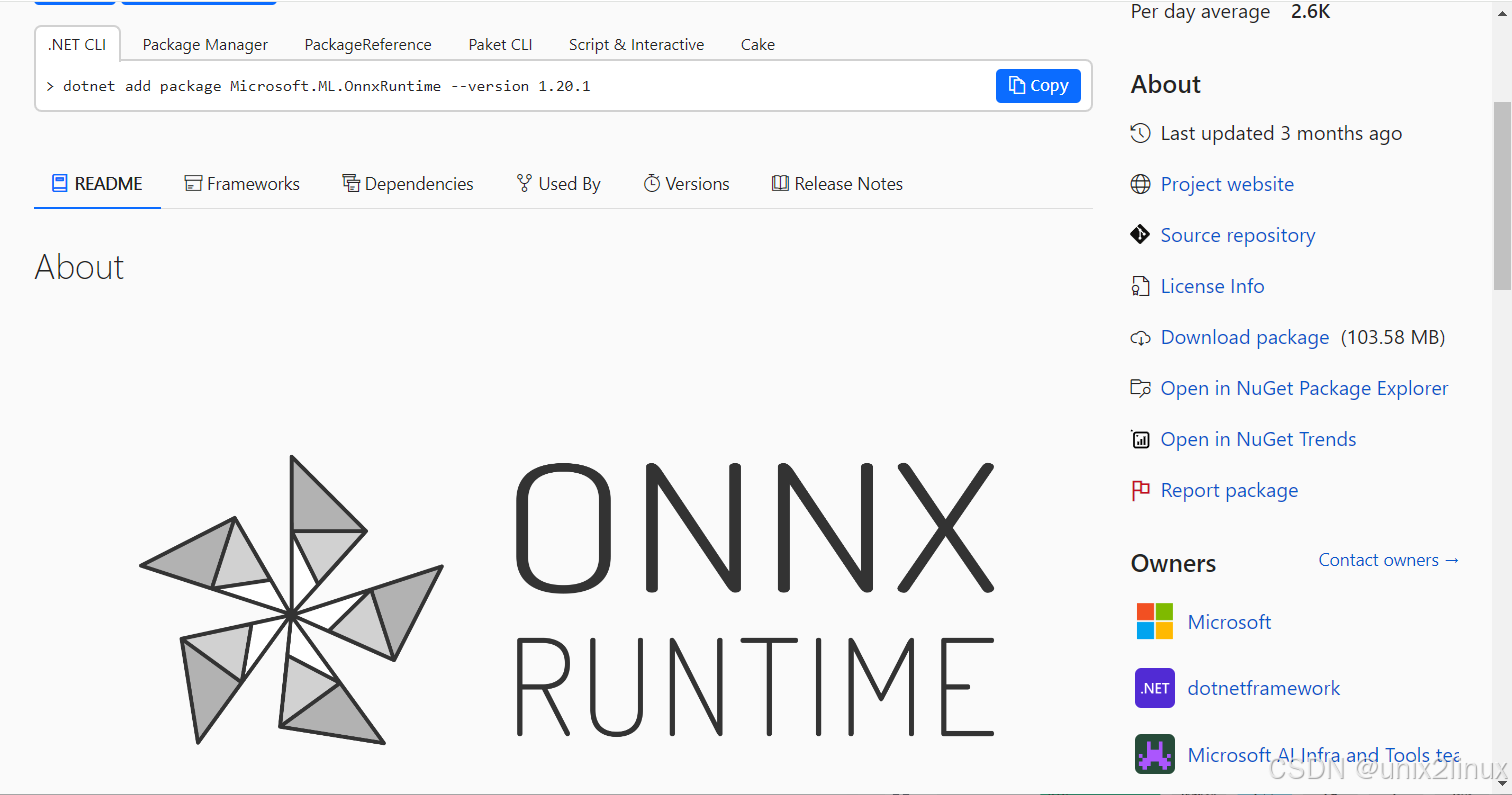Open Microsoft AI Infra and Tools team link
This screenshot has width=1512, height=795.
(1323, 755)
